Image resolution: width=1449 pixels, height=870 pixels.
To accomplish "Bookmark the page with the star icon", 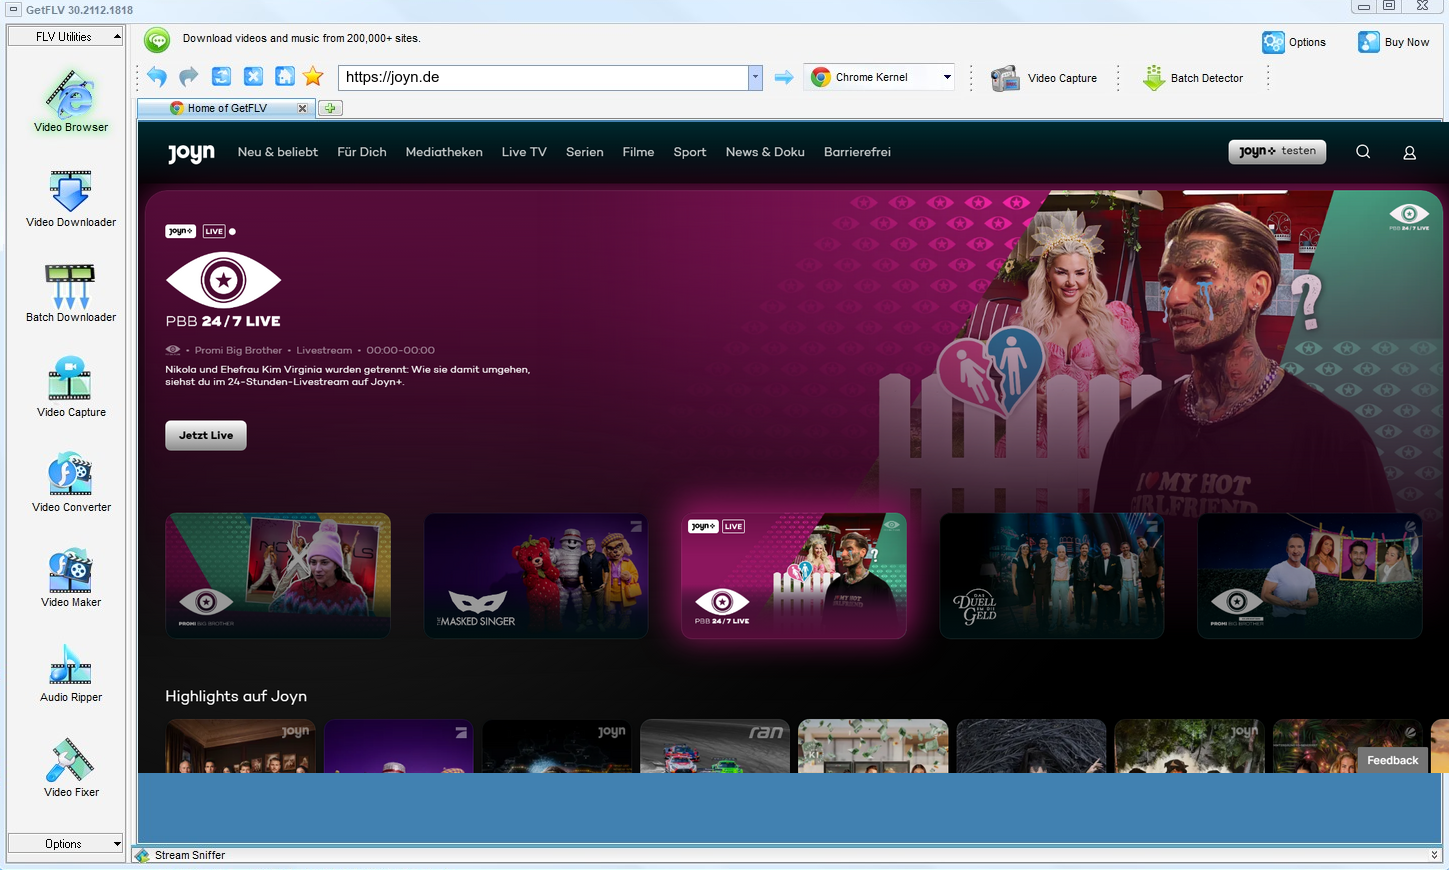I will (x=313, y=77).
